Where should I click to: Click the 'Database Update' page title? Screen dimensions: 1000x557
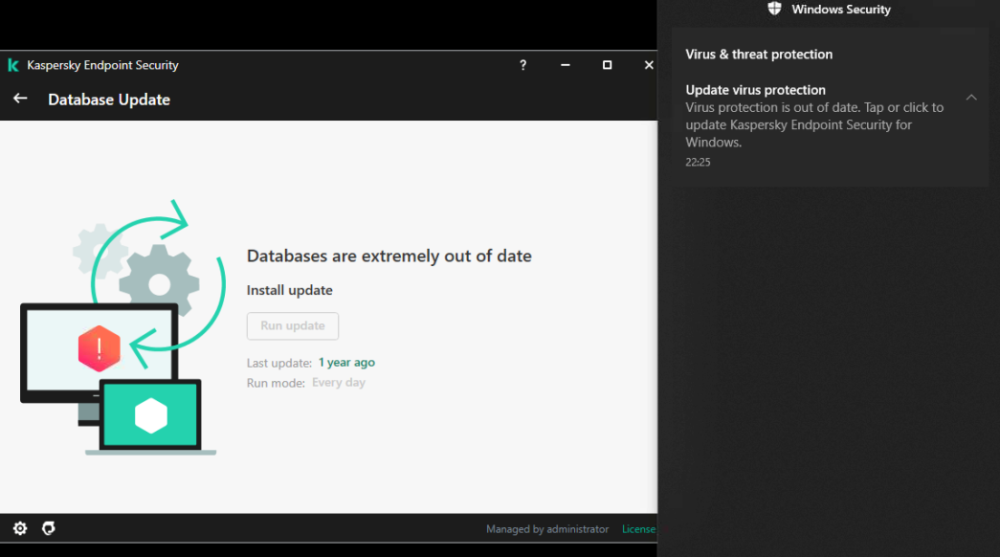click(109, 100)
